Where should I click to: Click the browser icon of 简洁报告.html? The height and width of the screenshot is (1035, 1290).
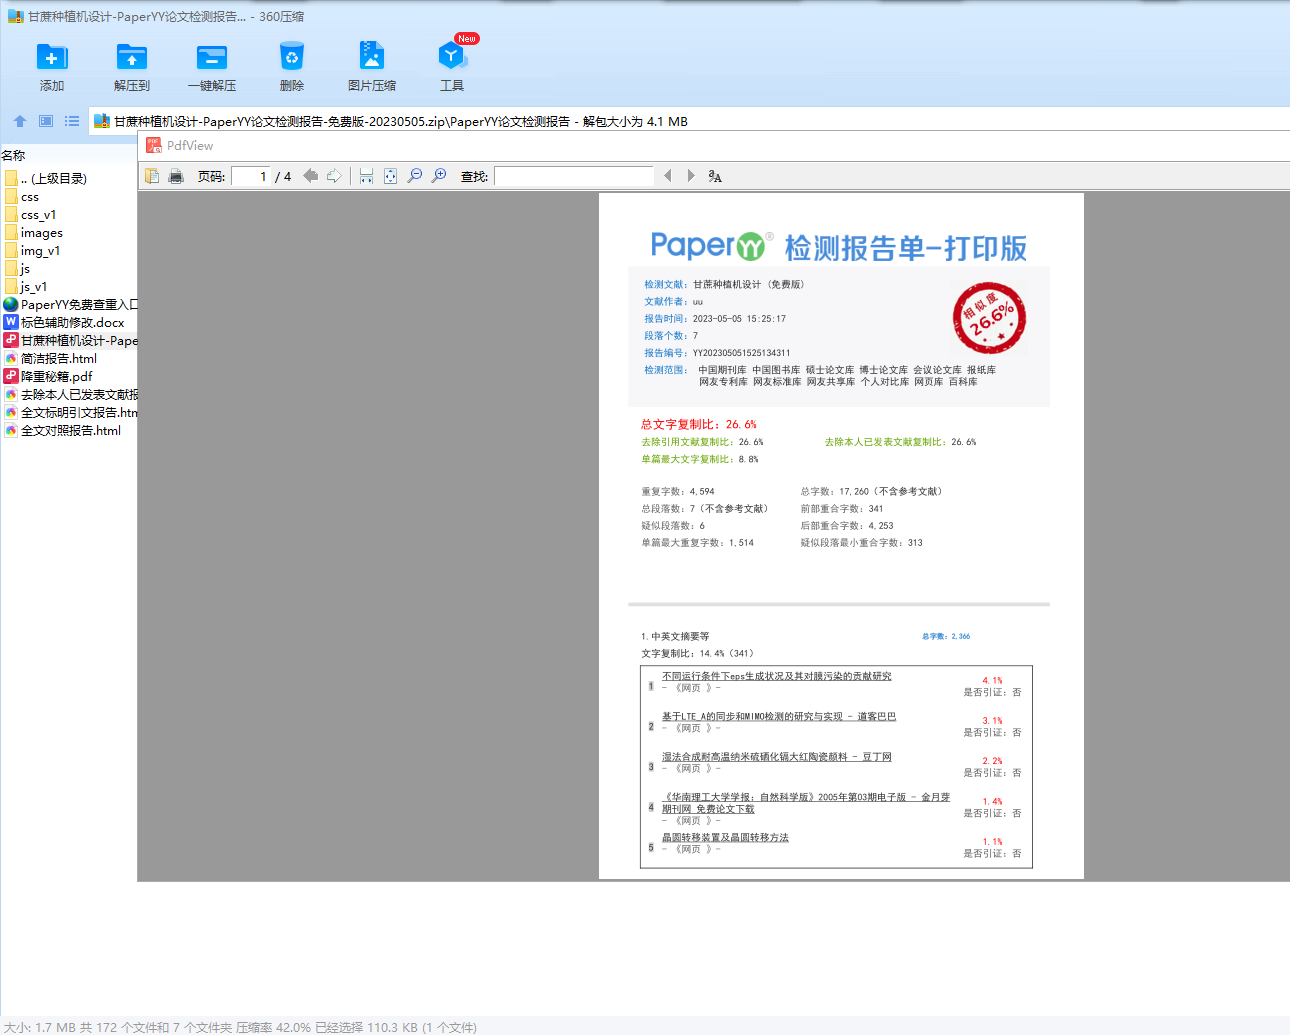pos(11,358)
